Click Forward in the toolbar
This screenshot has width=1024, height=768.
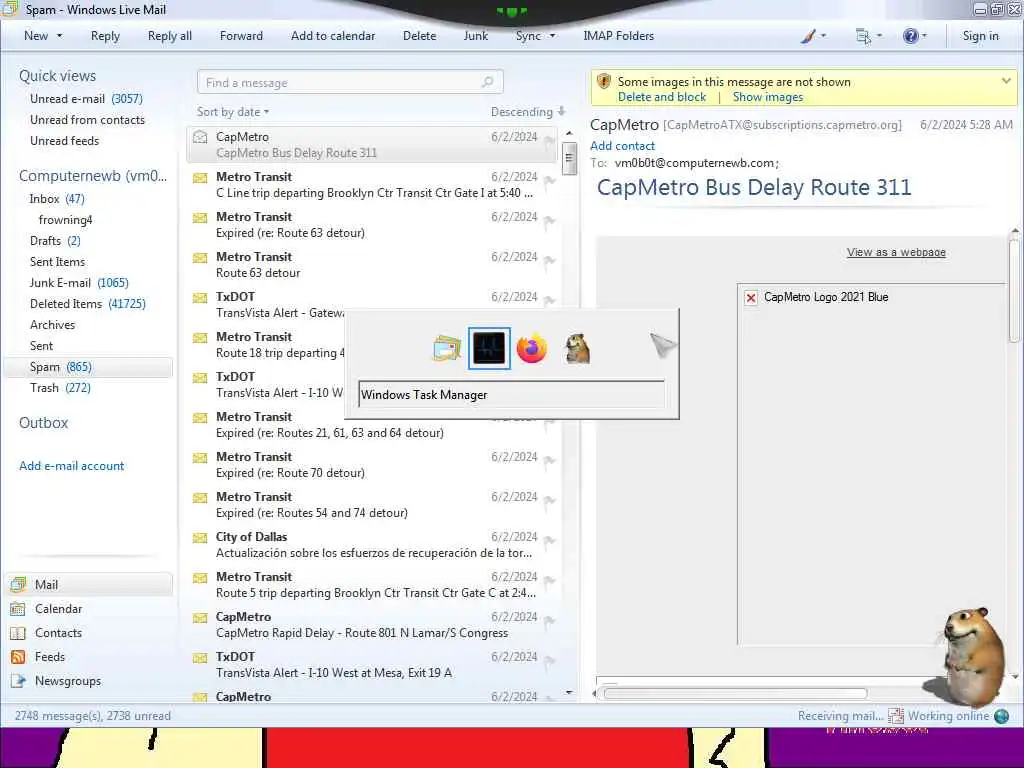click(x=241, y=36)
